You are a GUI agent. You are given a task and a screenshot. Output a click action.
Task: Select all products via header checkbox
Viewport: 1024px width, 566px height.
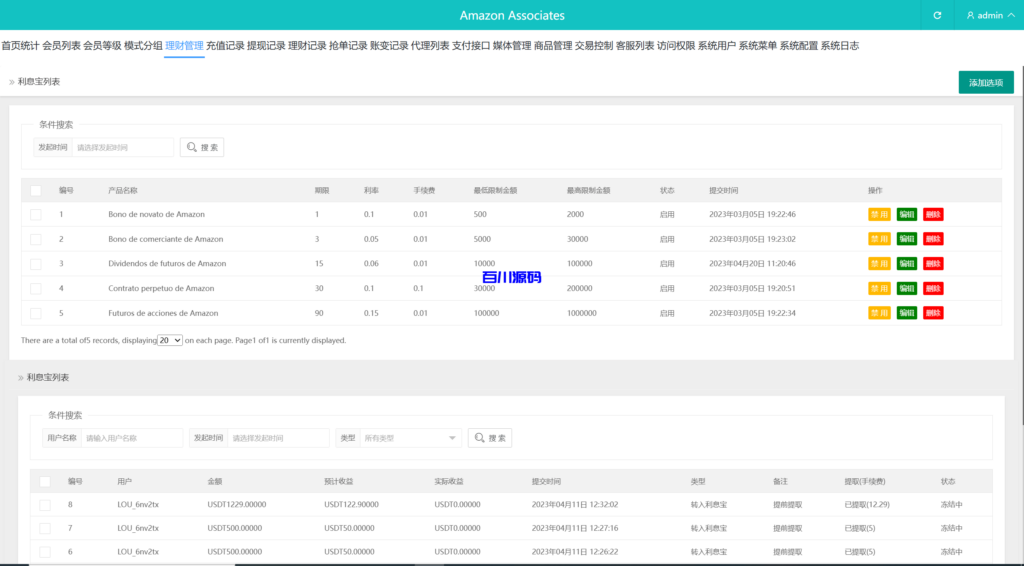[36, 190]
